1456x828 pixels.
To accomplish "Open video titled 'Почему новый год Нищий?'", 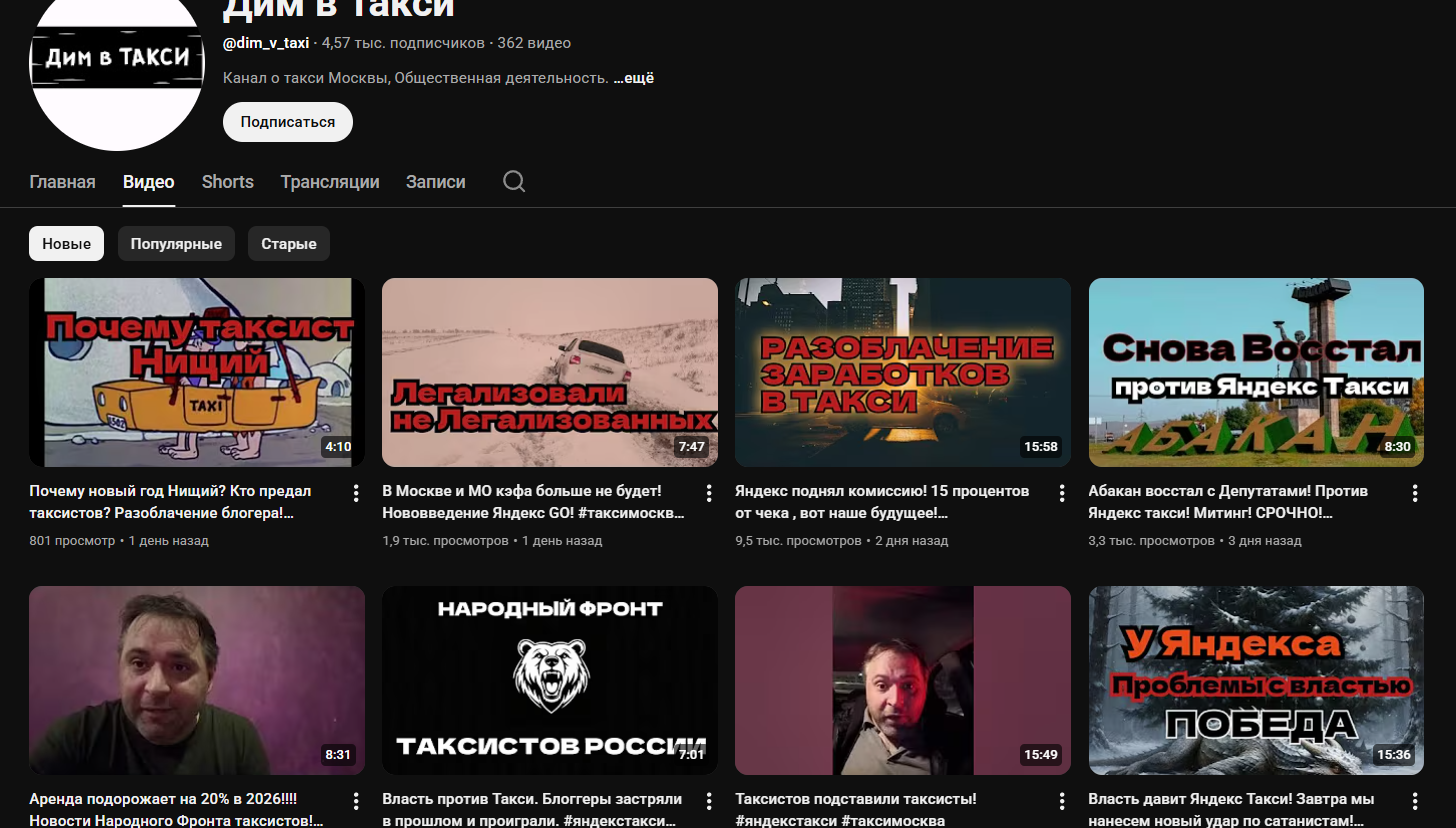I will click(171, 502).
